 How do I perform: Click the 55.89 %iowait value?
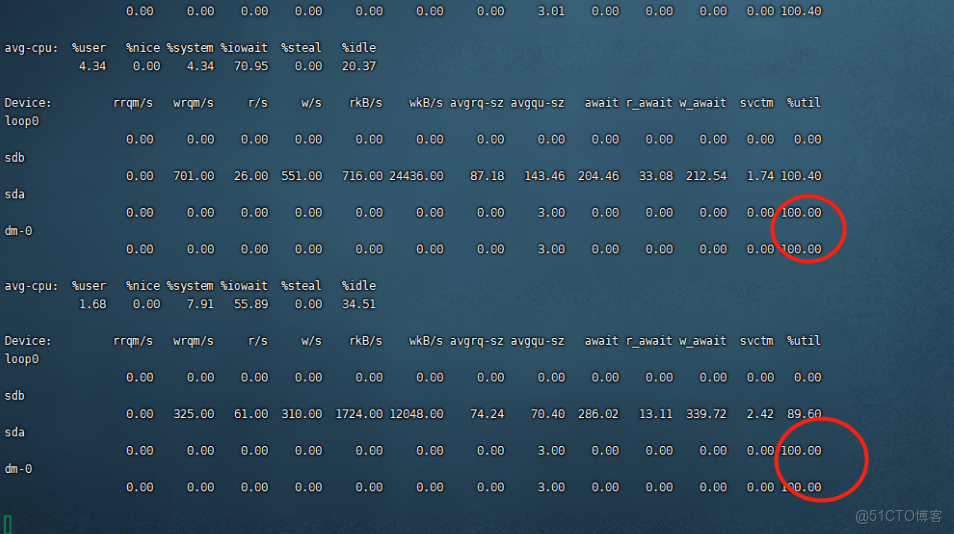pyautogui.click(x=251, y=304)
